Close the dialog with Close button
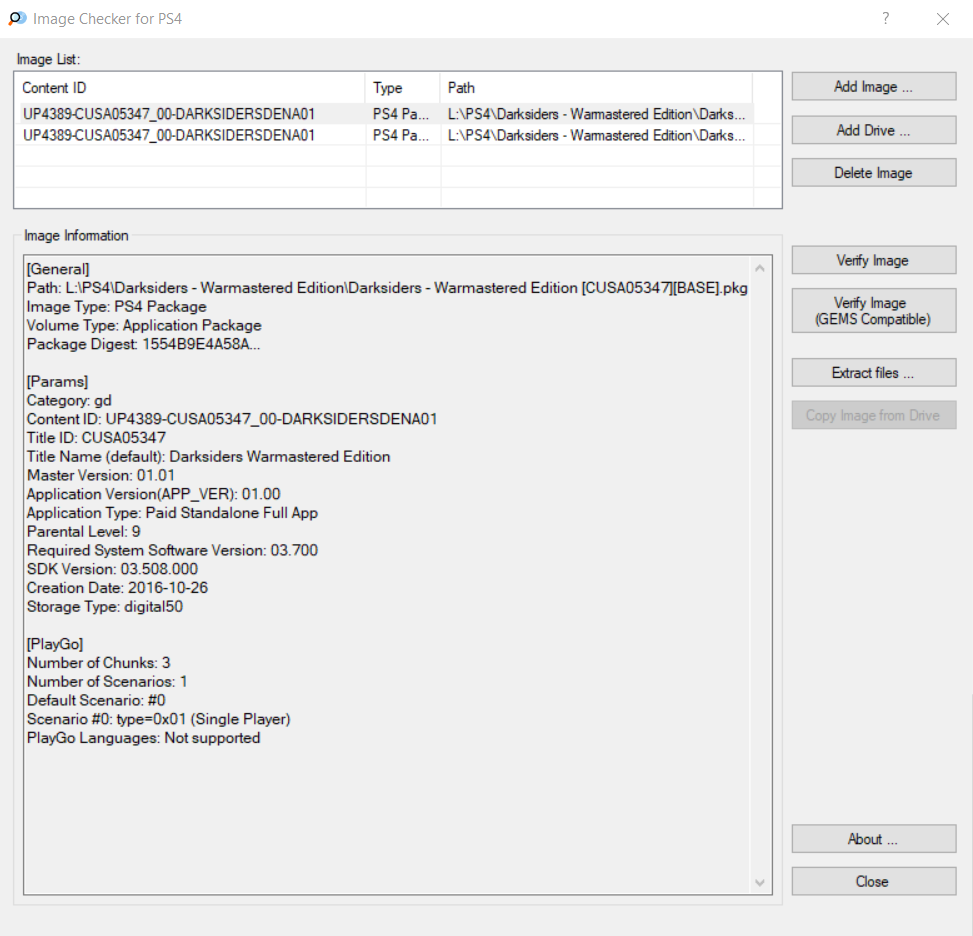This screenshot has height=936, width=973. (873, 881)
